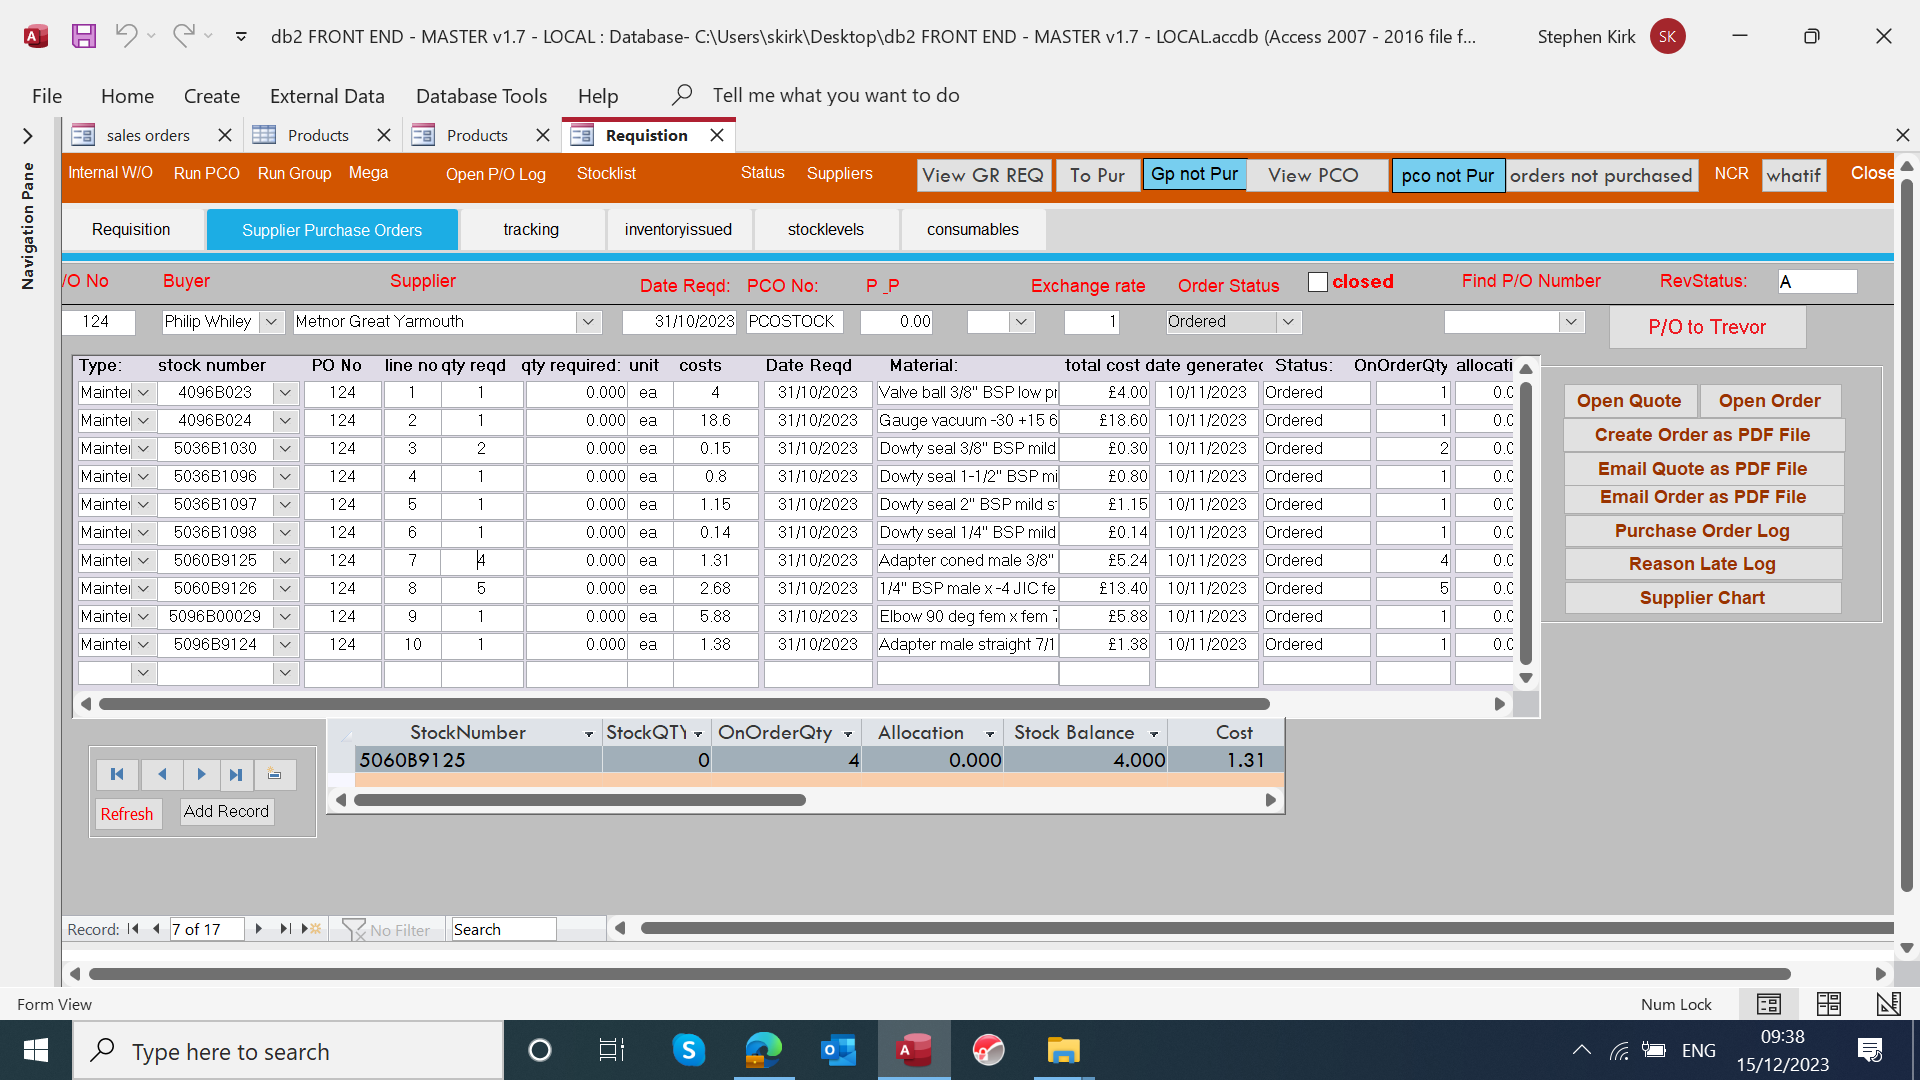This screenshot has height=1080, width=1920.
Task: Toggle the pco not Pur button
Action: pyautogui.click(x=1447, y=176)
